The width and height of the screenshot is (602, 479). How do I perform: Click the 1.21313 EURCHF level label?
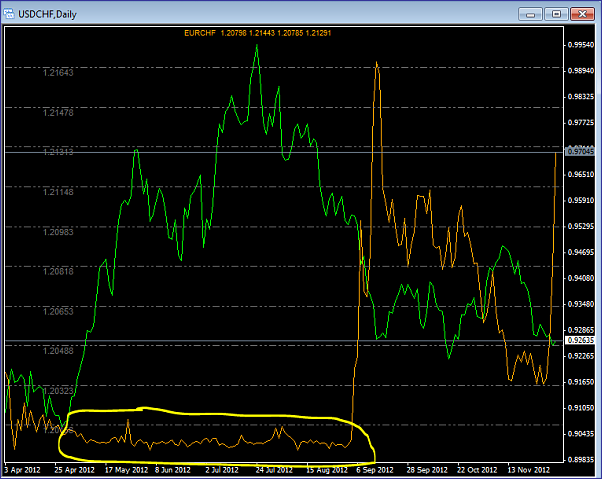58,152
